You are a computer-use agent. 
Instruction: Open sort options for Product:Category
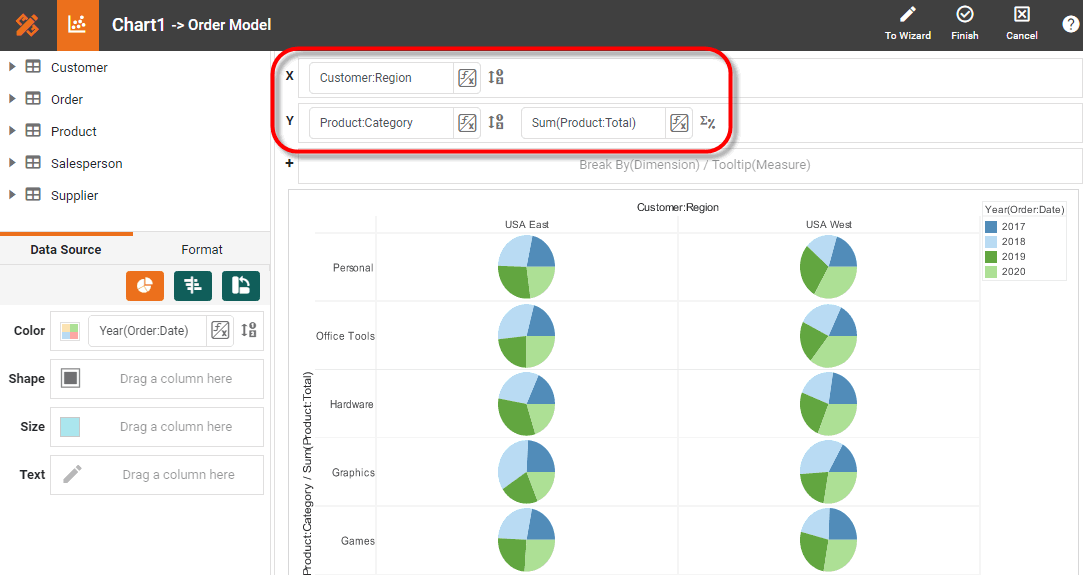[496, 123]
